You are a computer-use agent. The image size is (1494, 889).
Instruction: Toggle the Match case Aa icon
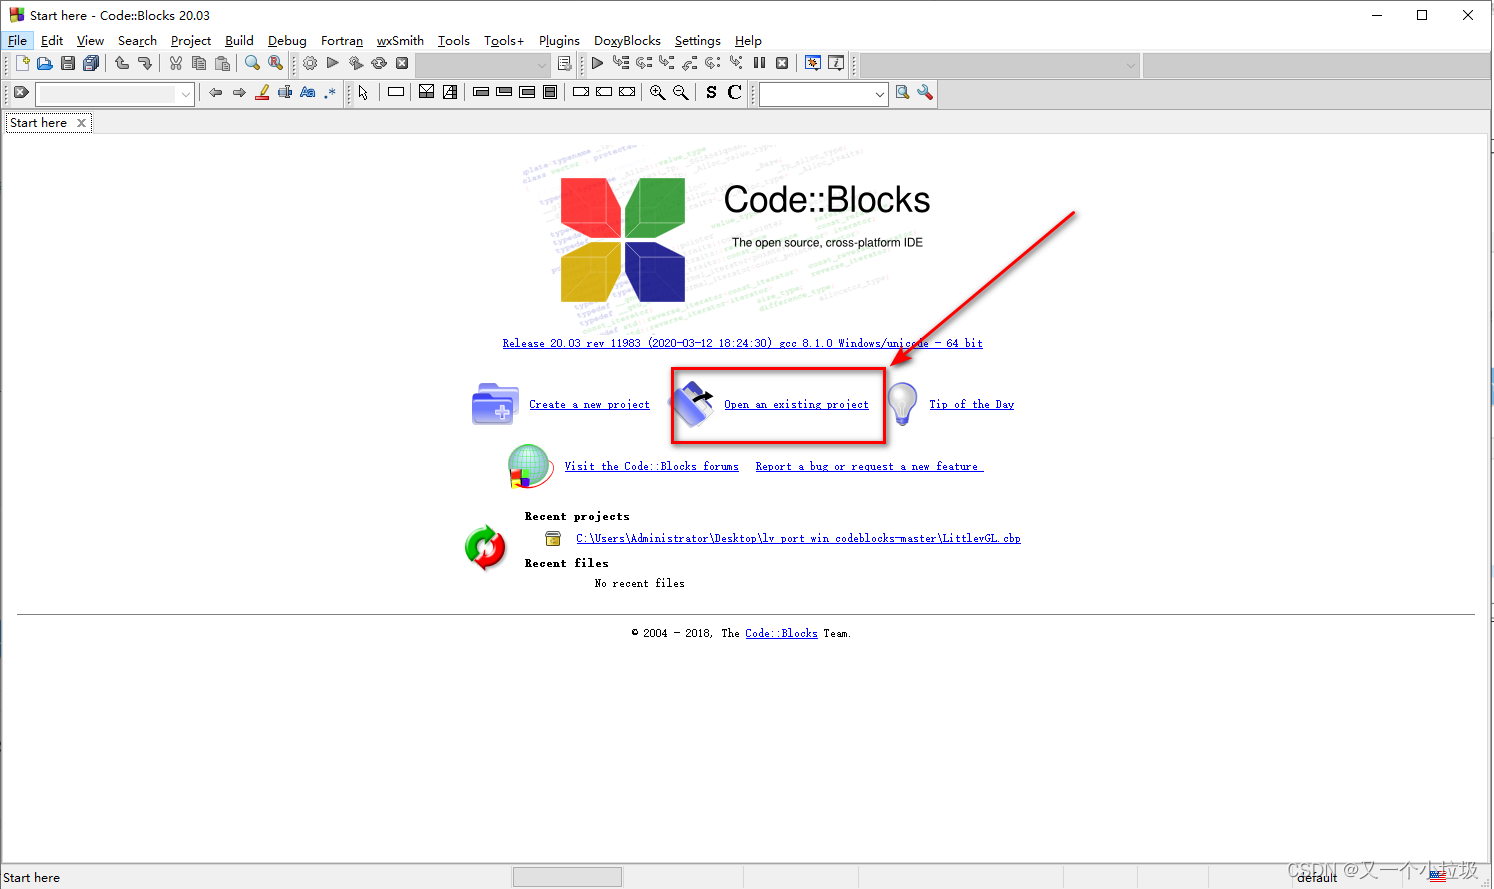(308, 93)
